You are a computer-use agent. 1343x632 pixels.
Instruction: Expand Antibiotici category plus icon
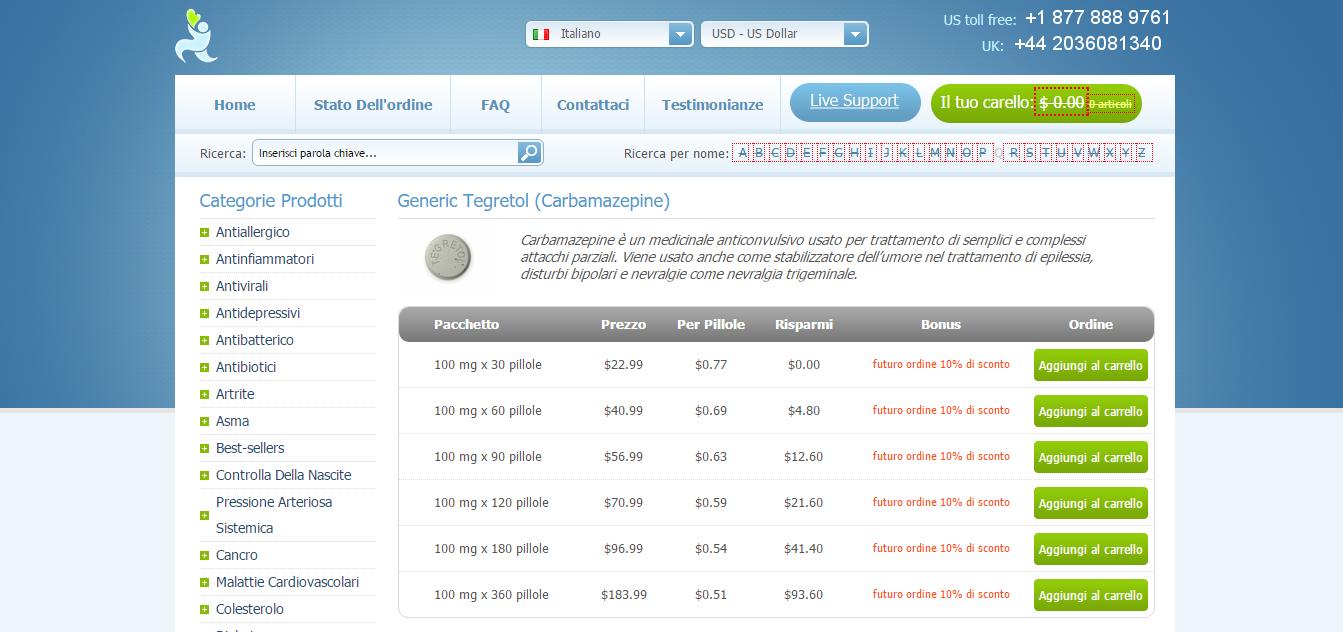point(204,368)
